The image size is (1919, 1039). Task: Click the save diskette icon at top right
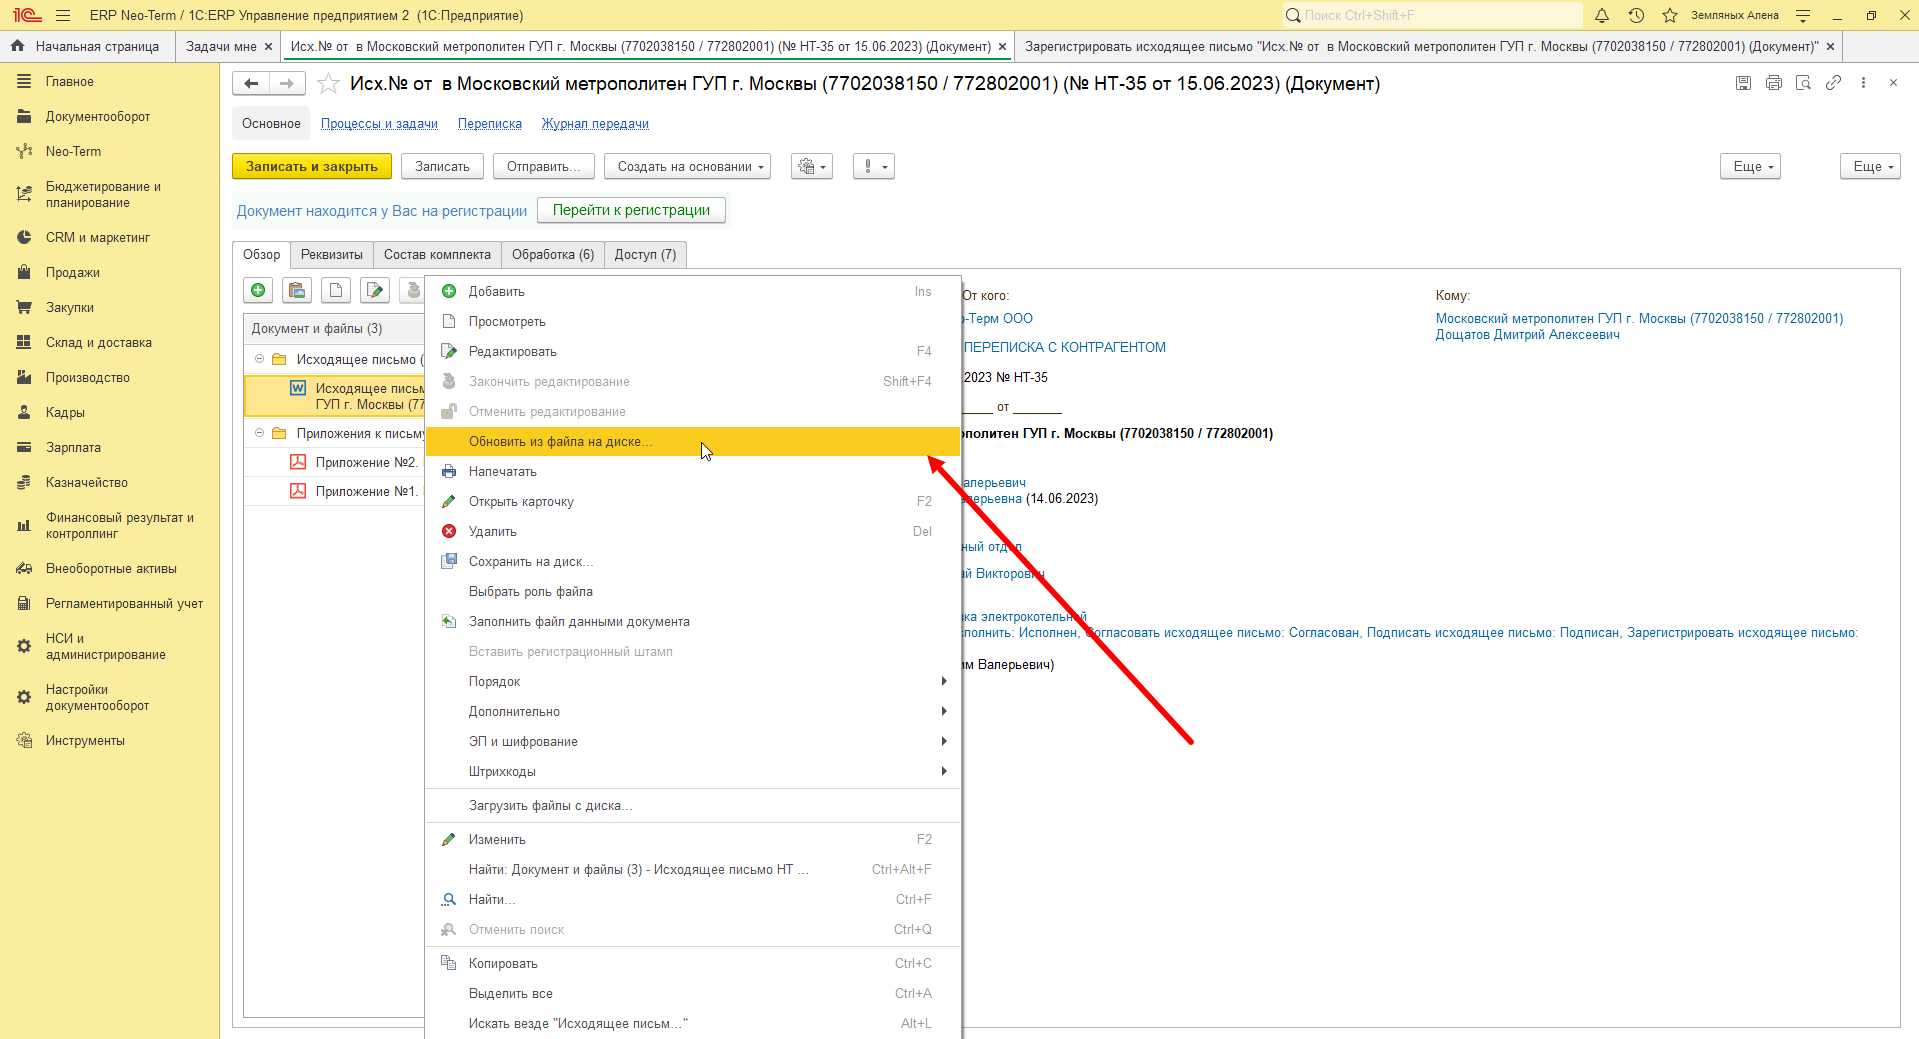coord(1744,83)
